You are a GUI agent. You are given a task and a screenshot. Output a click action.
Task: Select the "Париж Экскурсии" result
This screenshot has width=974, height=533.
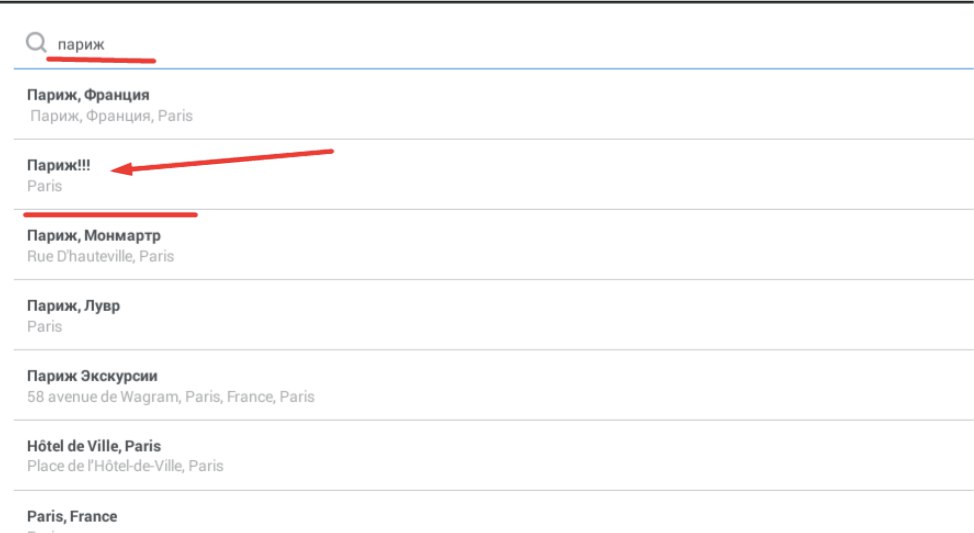pos(92,376)
